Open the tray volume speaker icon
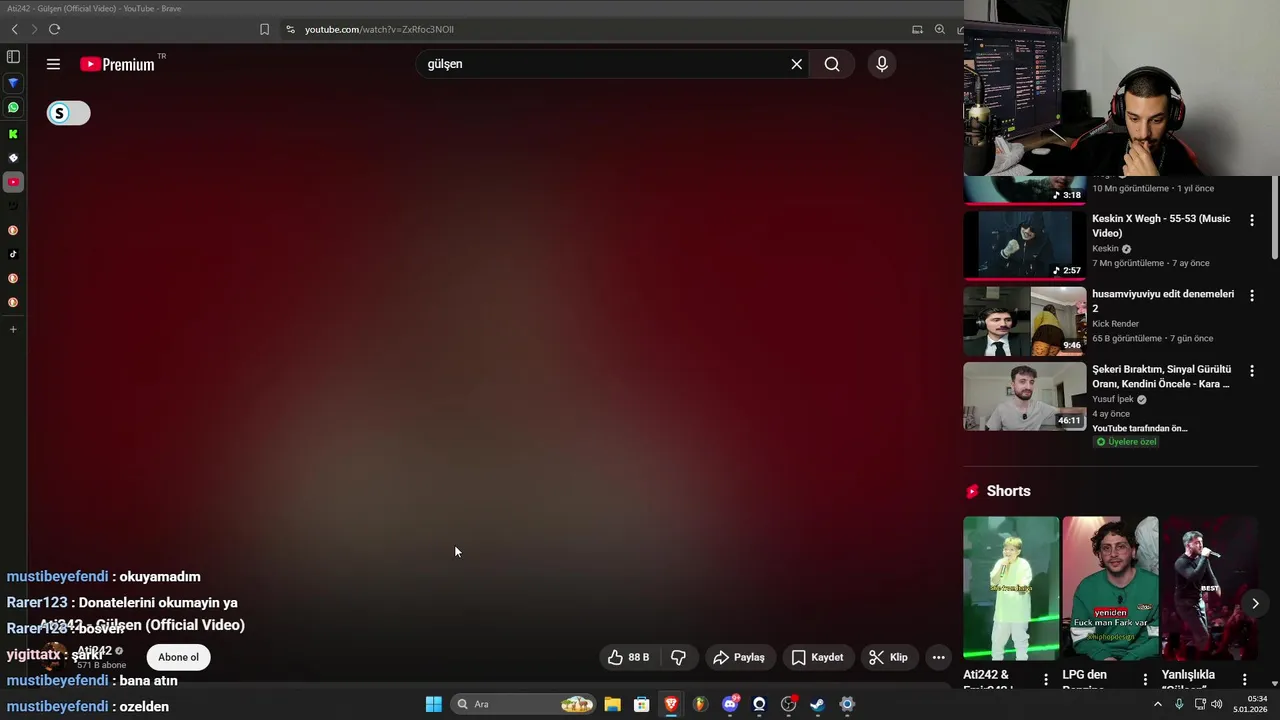This screenshot has height=720, width=1280. pyautogui.click(x=1217, y=704)
